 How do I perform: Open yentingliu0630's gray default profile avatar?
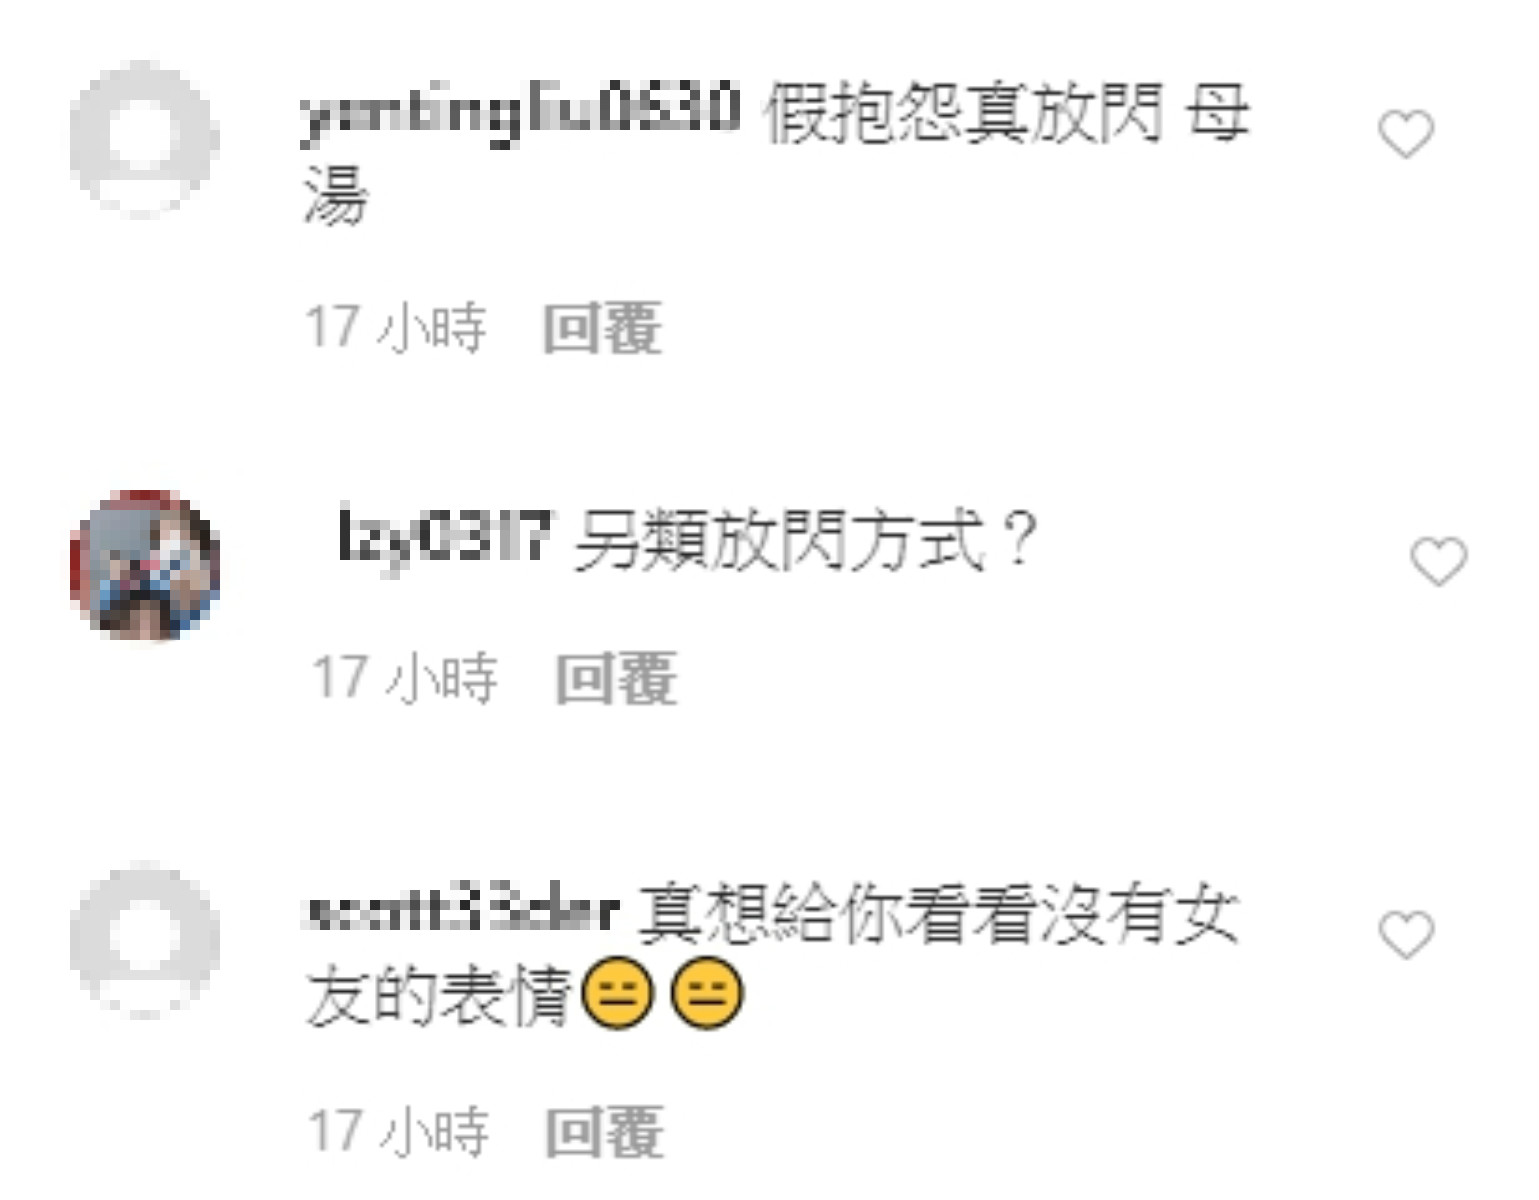point(144,137)
